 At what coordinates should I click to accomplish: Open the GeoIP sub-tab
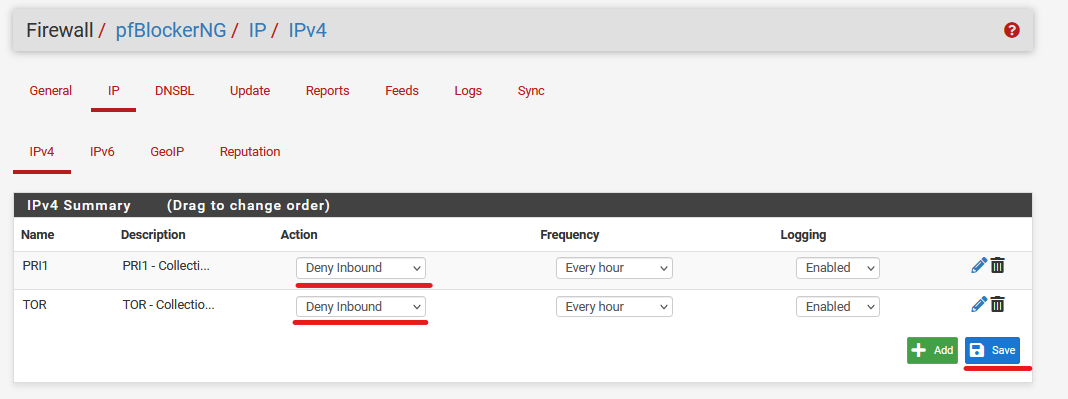[168, 152]
